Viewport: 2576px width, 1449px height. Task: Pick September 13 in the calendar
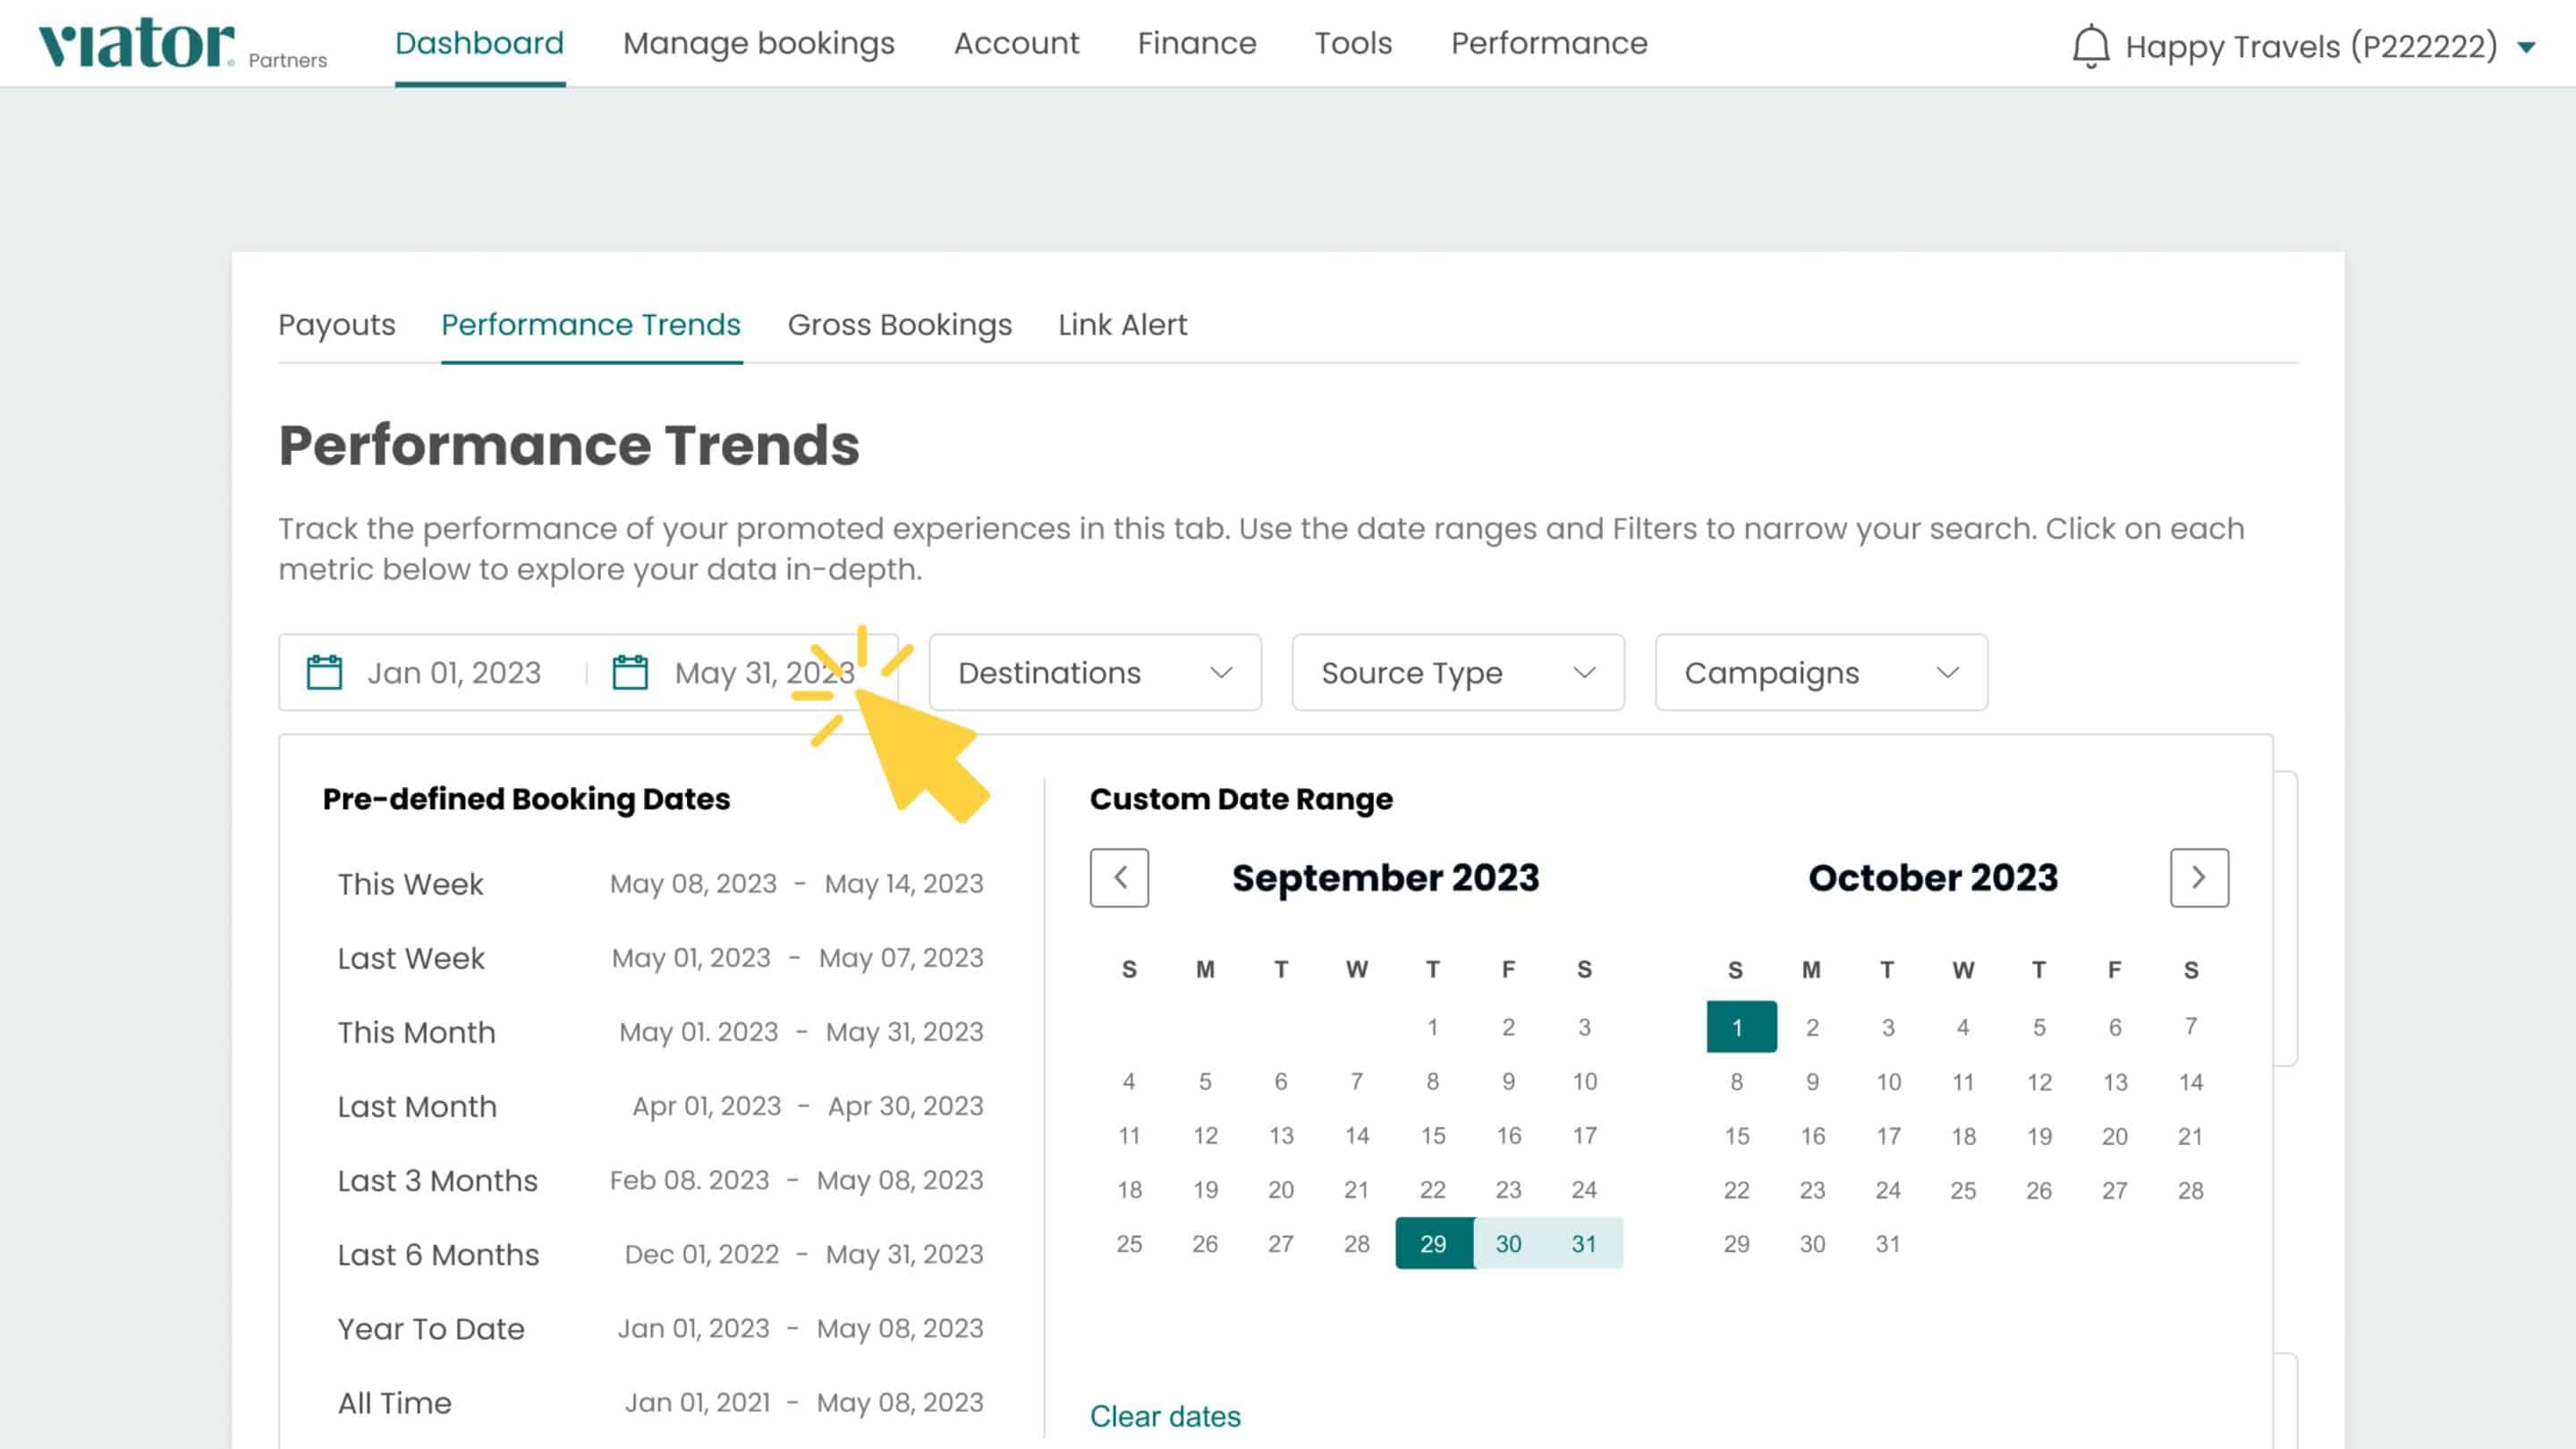[x=1281, y=1135]
